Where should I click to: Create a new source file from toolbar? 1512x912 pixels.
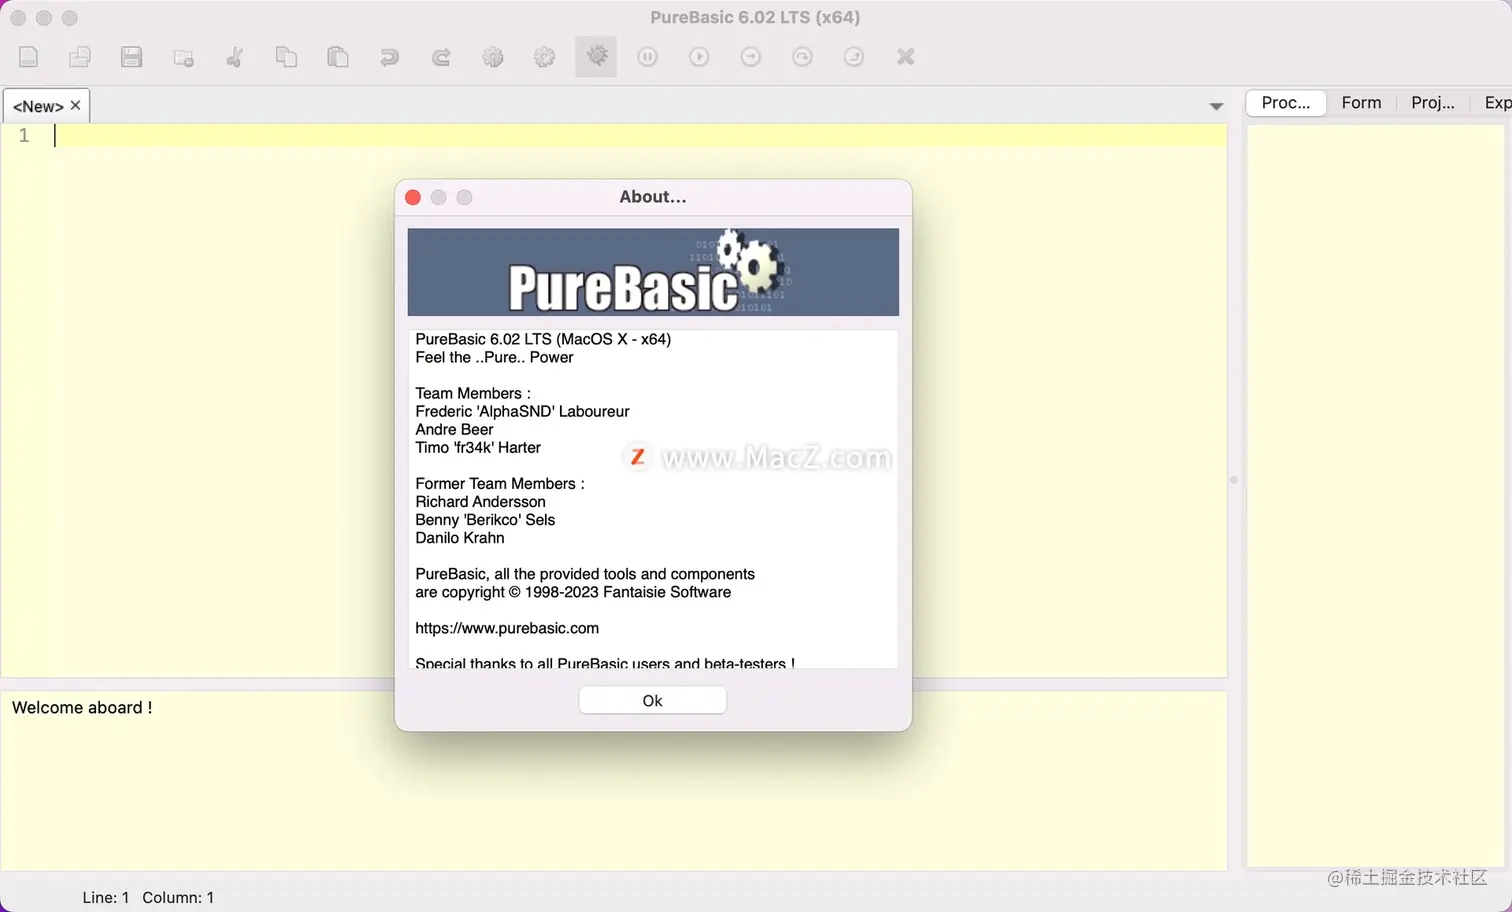pyautogui.click(x=29, y=57)
